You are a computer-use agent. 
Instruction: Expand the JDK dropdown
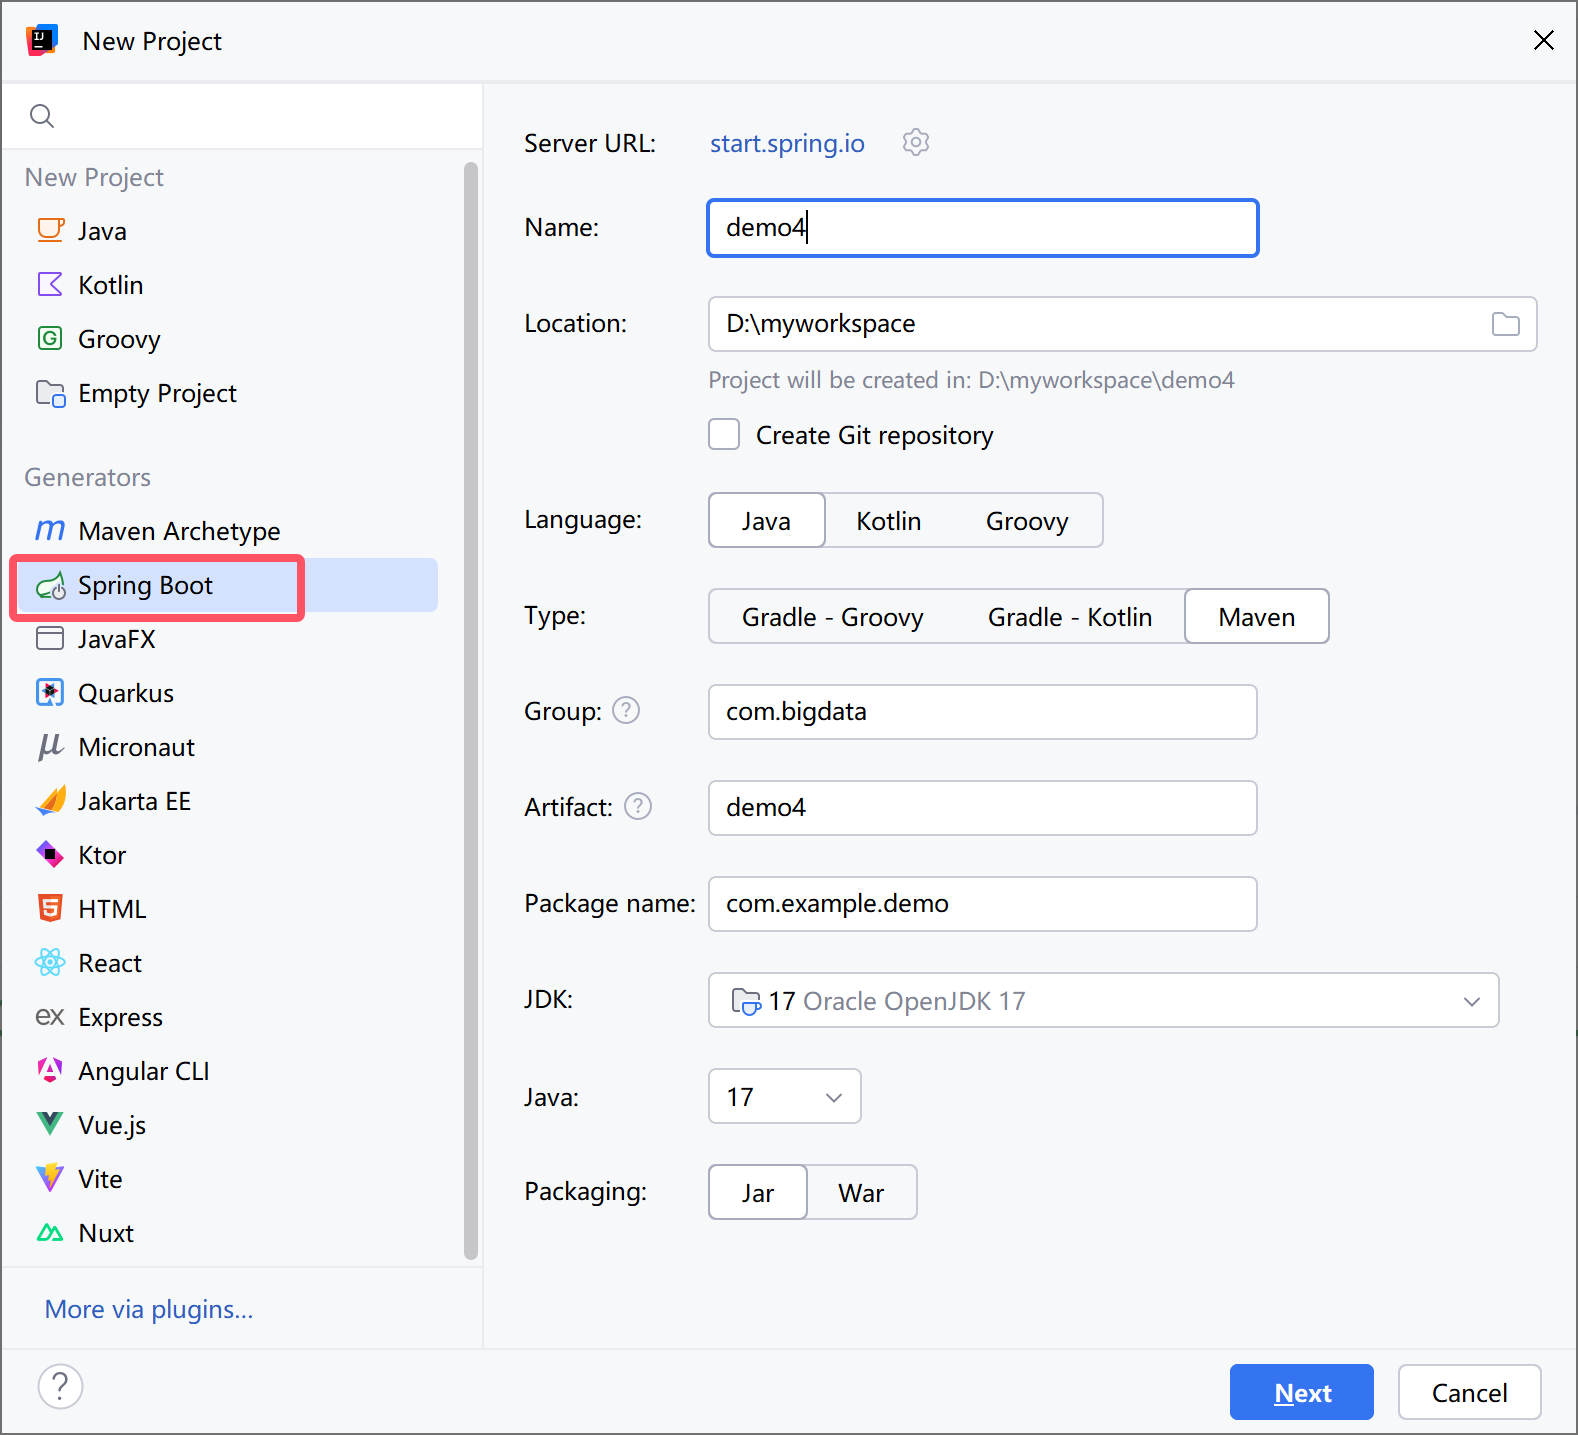pyautogui.click(x=1471, y=1001)
